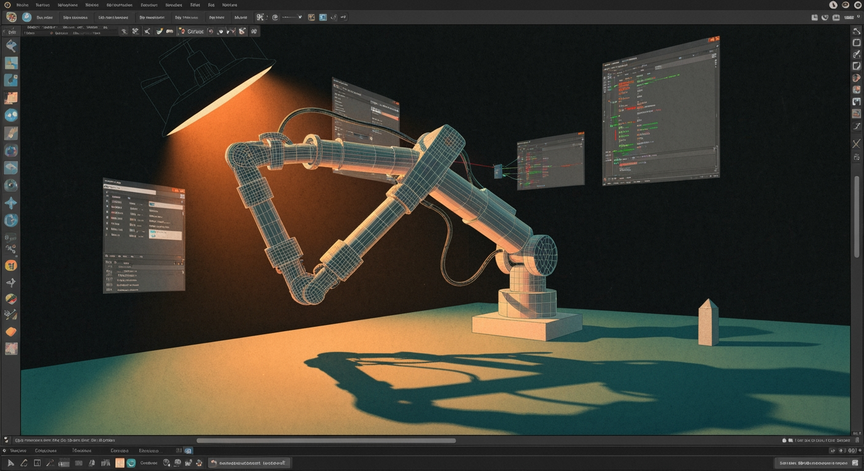Click the blue square icon in top toolbar
Viewport: 864px width, 471px height.
point(323,17)
